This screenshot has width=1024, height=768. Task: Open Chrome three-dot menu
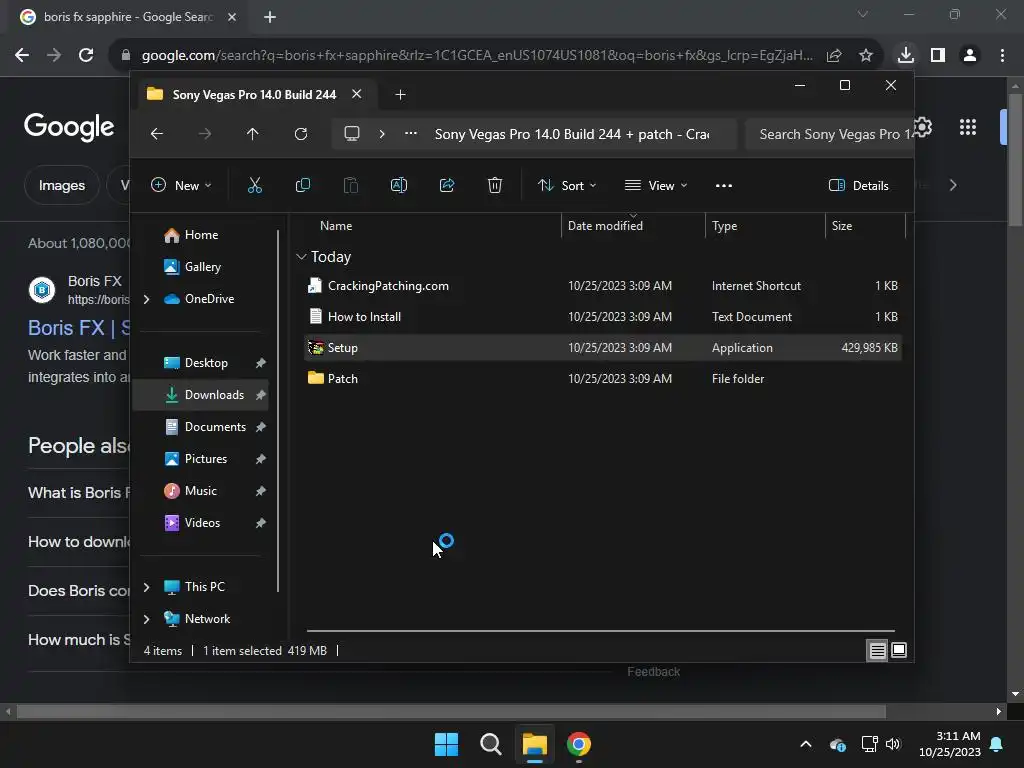click(x=1002, y=55)
